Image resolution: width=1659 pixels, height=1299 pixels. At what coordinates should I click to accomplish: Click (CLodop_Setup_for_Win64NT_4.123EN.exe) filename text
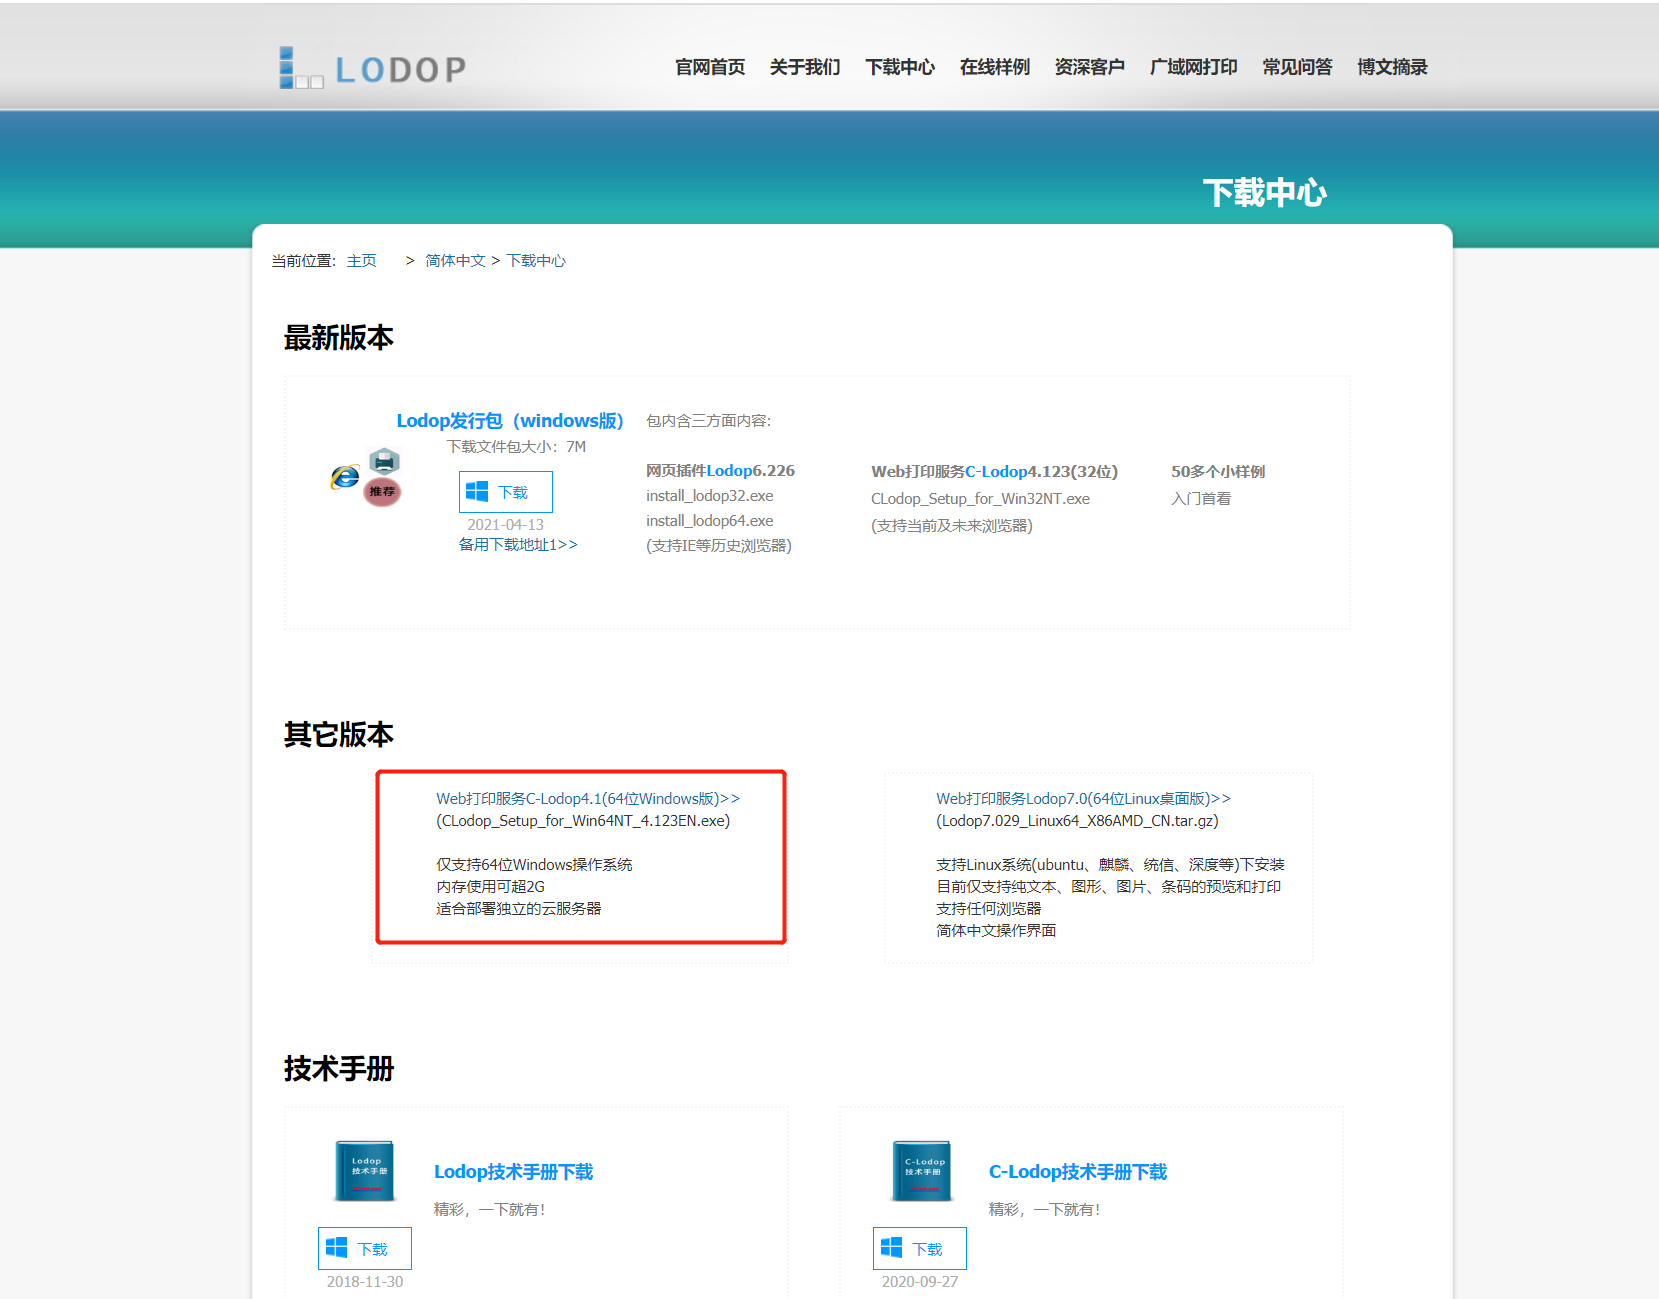(583, 821)
